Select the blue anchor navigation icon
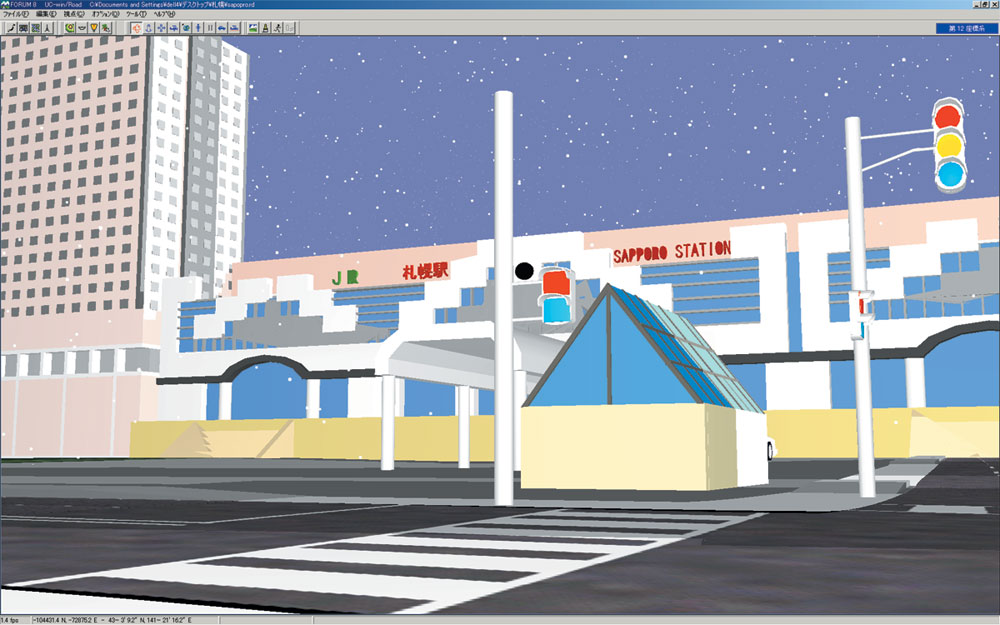This screenshot has height=625, width=1000. 149,28
